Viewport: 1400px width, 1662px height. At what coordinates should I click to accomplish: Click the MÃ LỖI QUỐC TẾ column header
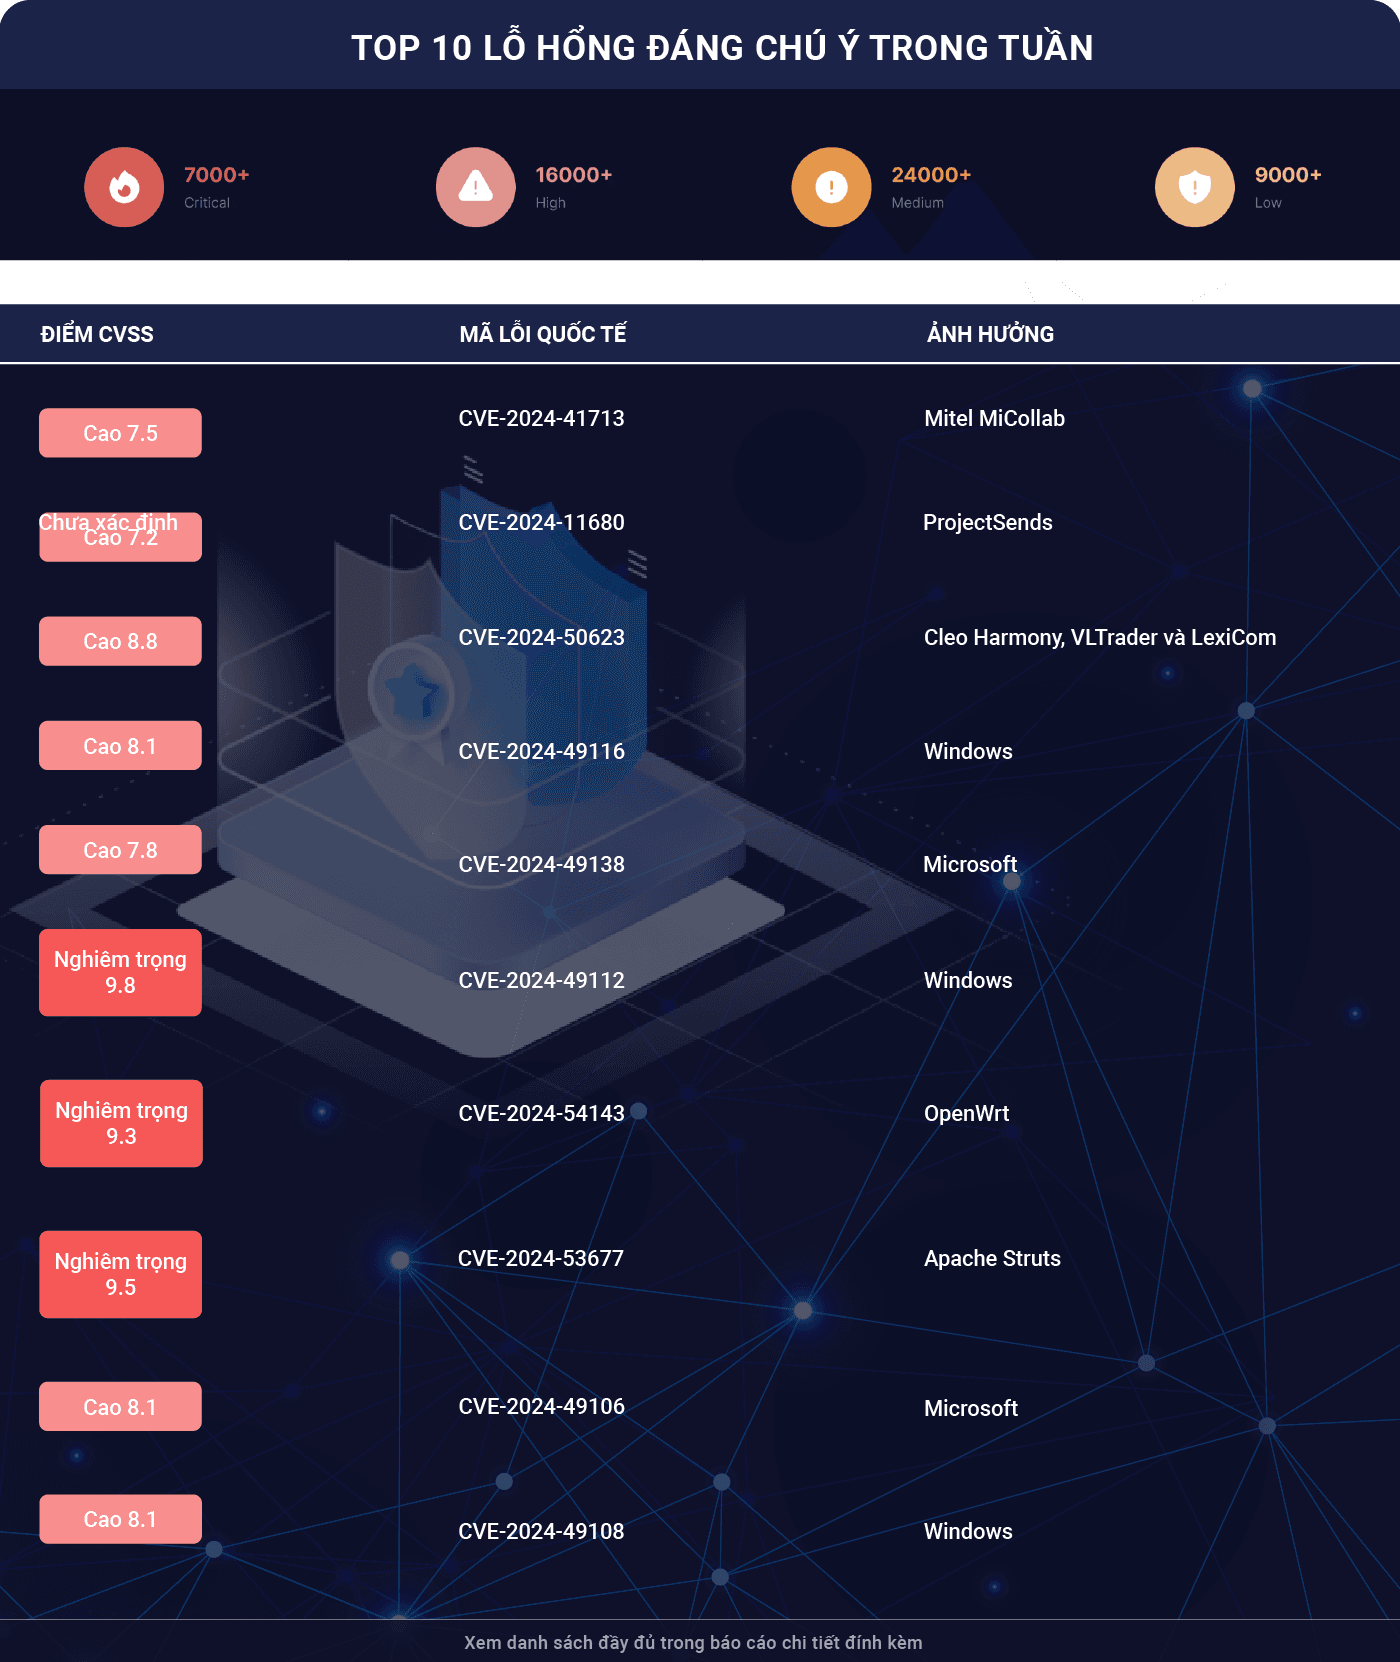click(543, 334)
